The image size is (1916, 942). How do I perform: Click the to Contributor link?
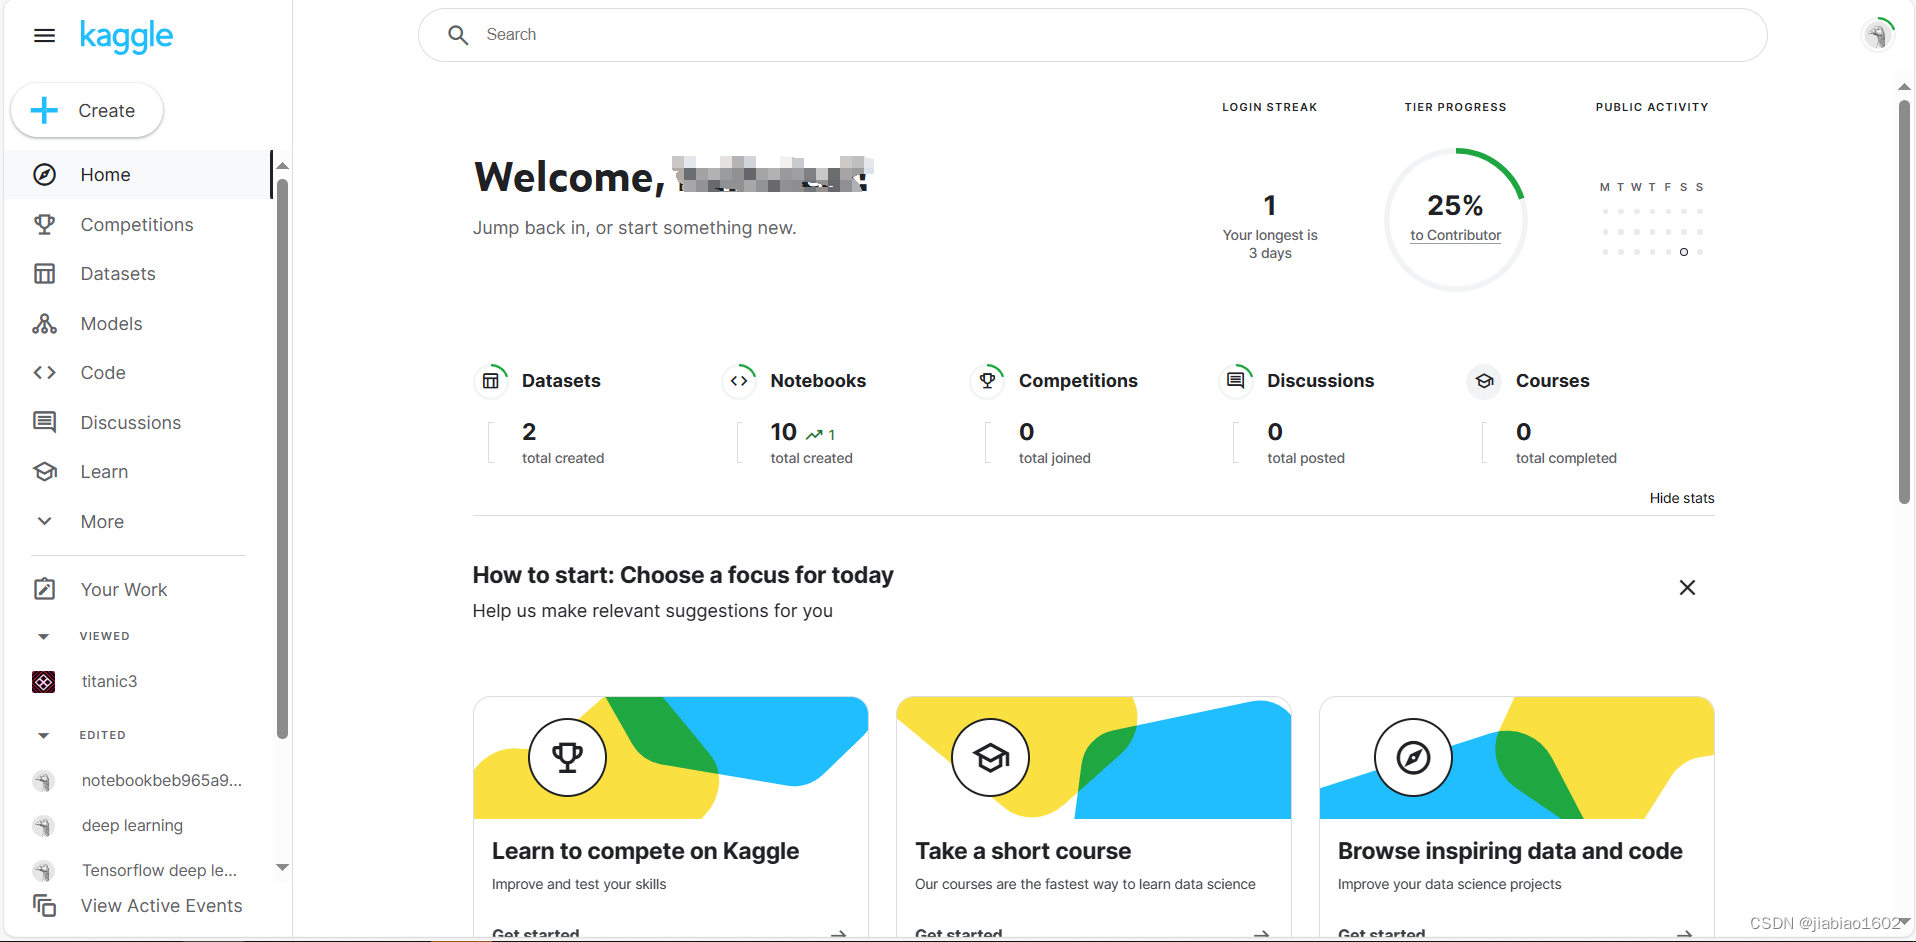tap(1455, 235)
